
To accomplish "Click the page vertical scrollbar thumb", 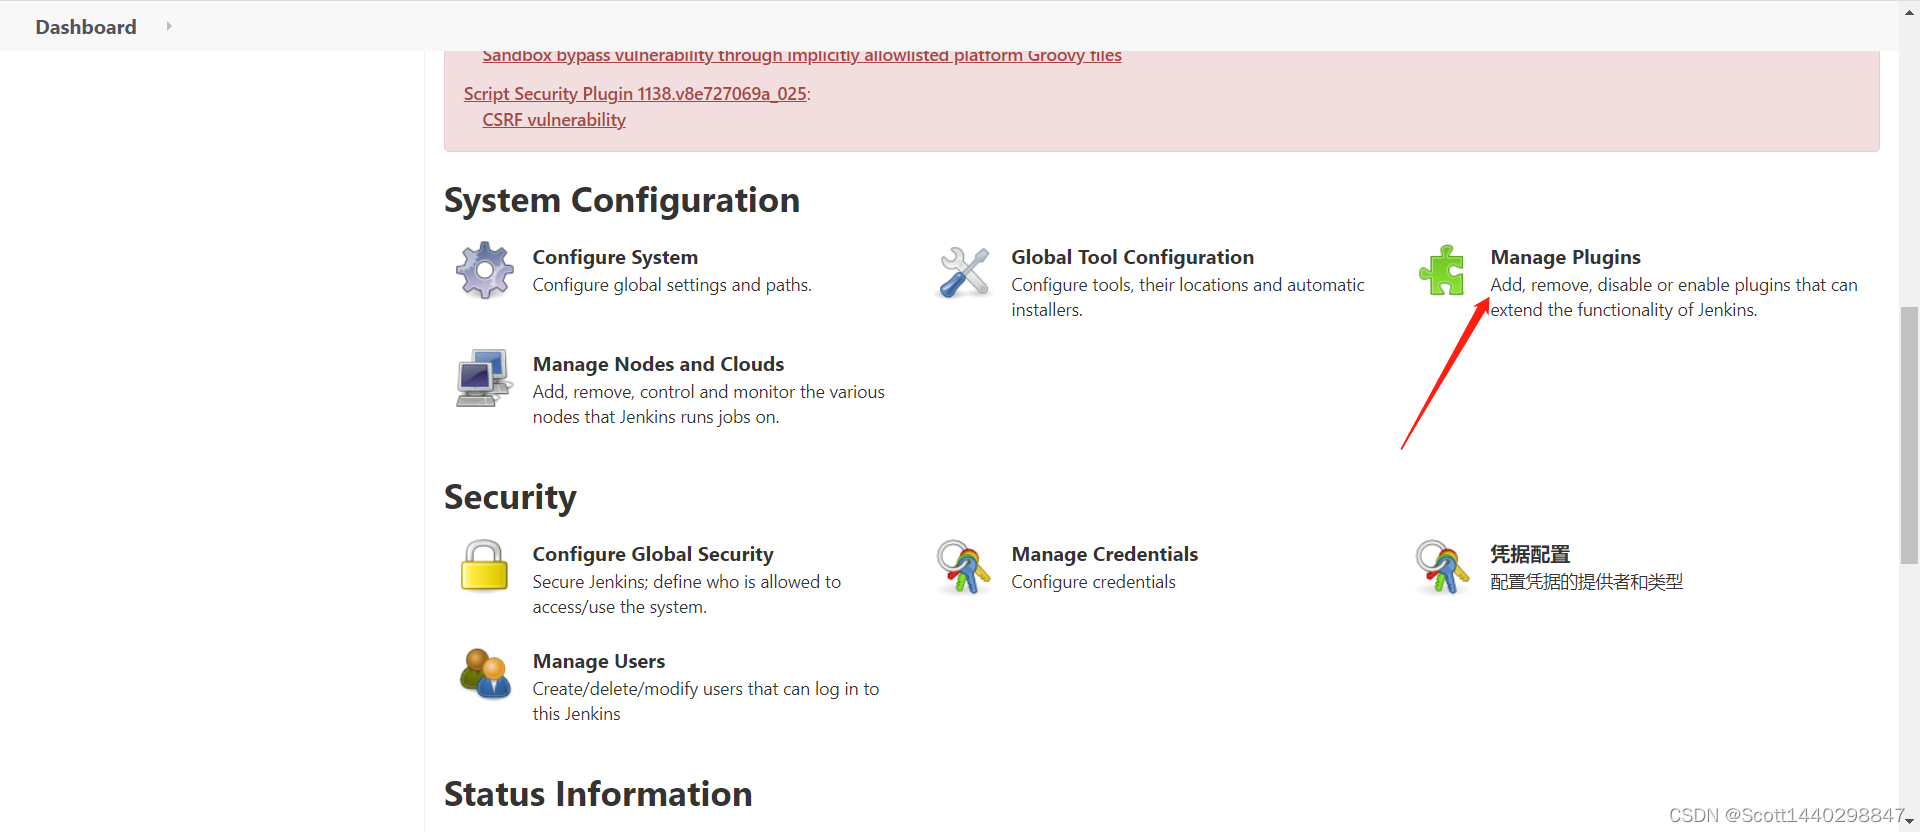I will 1909,435.
